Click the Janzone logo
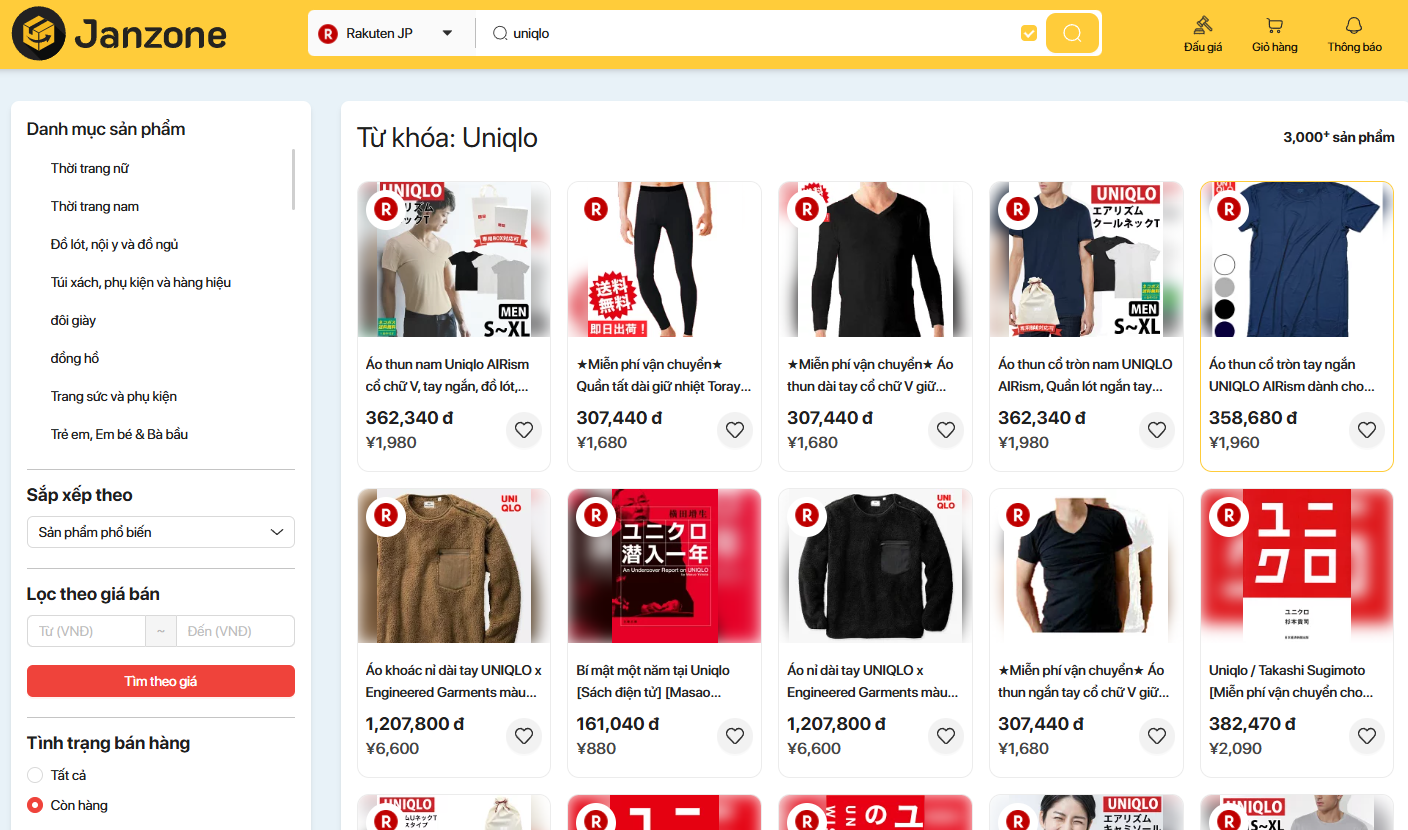 tap(119, 34)
